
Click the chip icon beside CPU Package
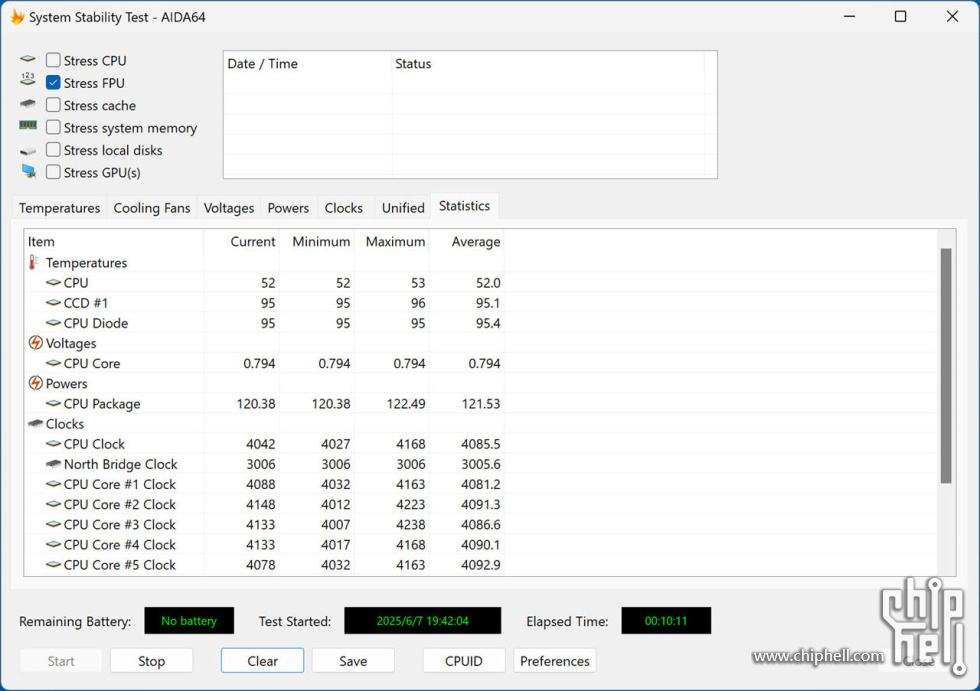[x=54, y=404]
